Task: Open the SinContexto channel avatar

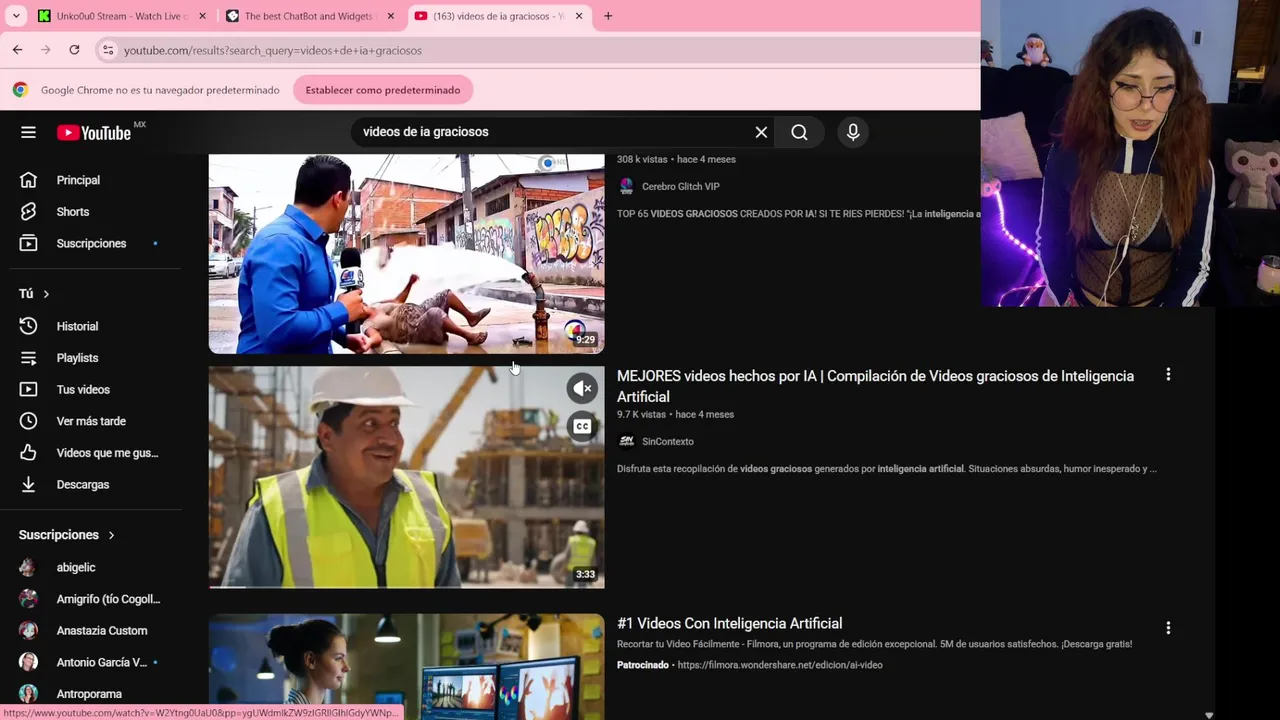Action: tap(626, 441)
